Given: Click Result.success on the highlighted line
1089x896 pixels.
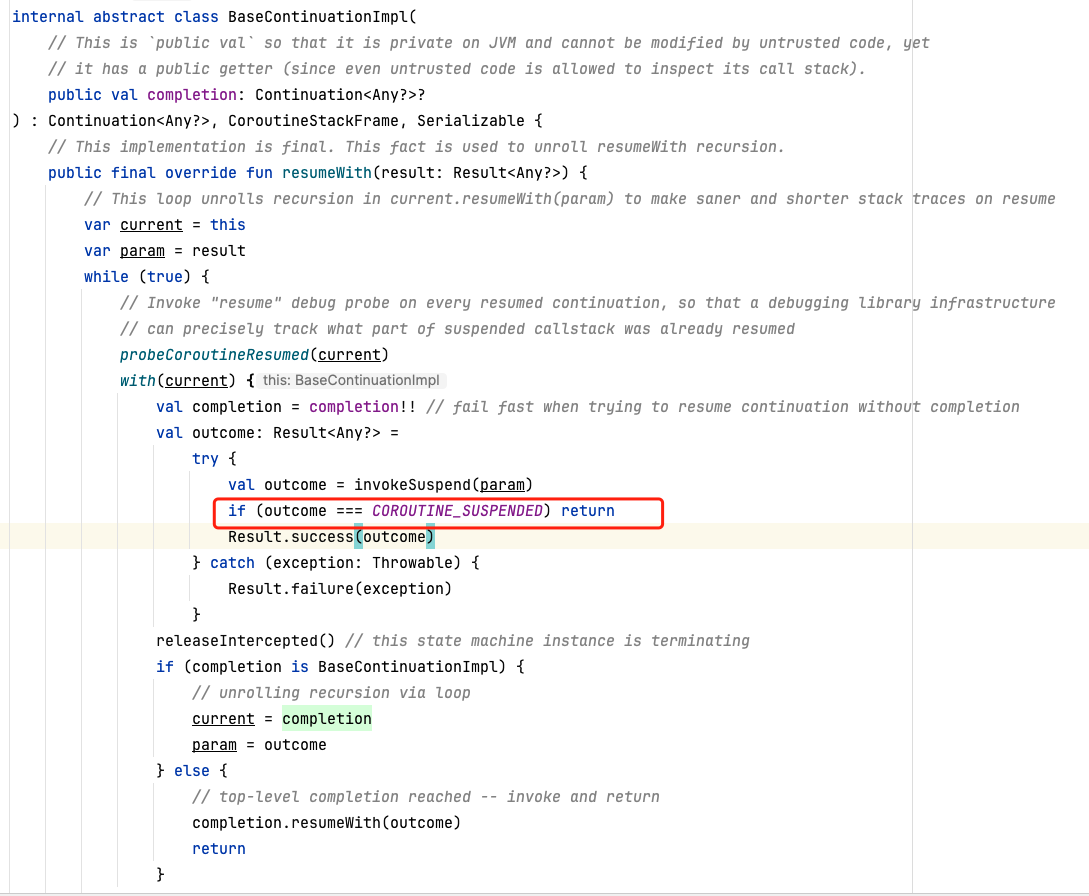Looking at the screenshot, I should pyautogui.click(x=290, y=537).
